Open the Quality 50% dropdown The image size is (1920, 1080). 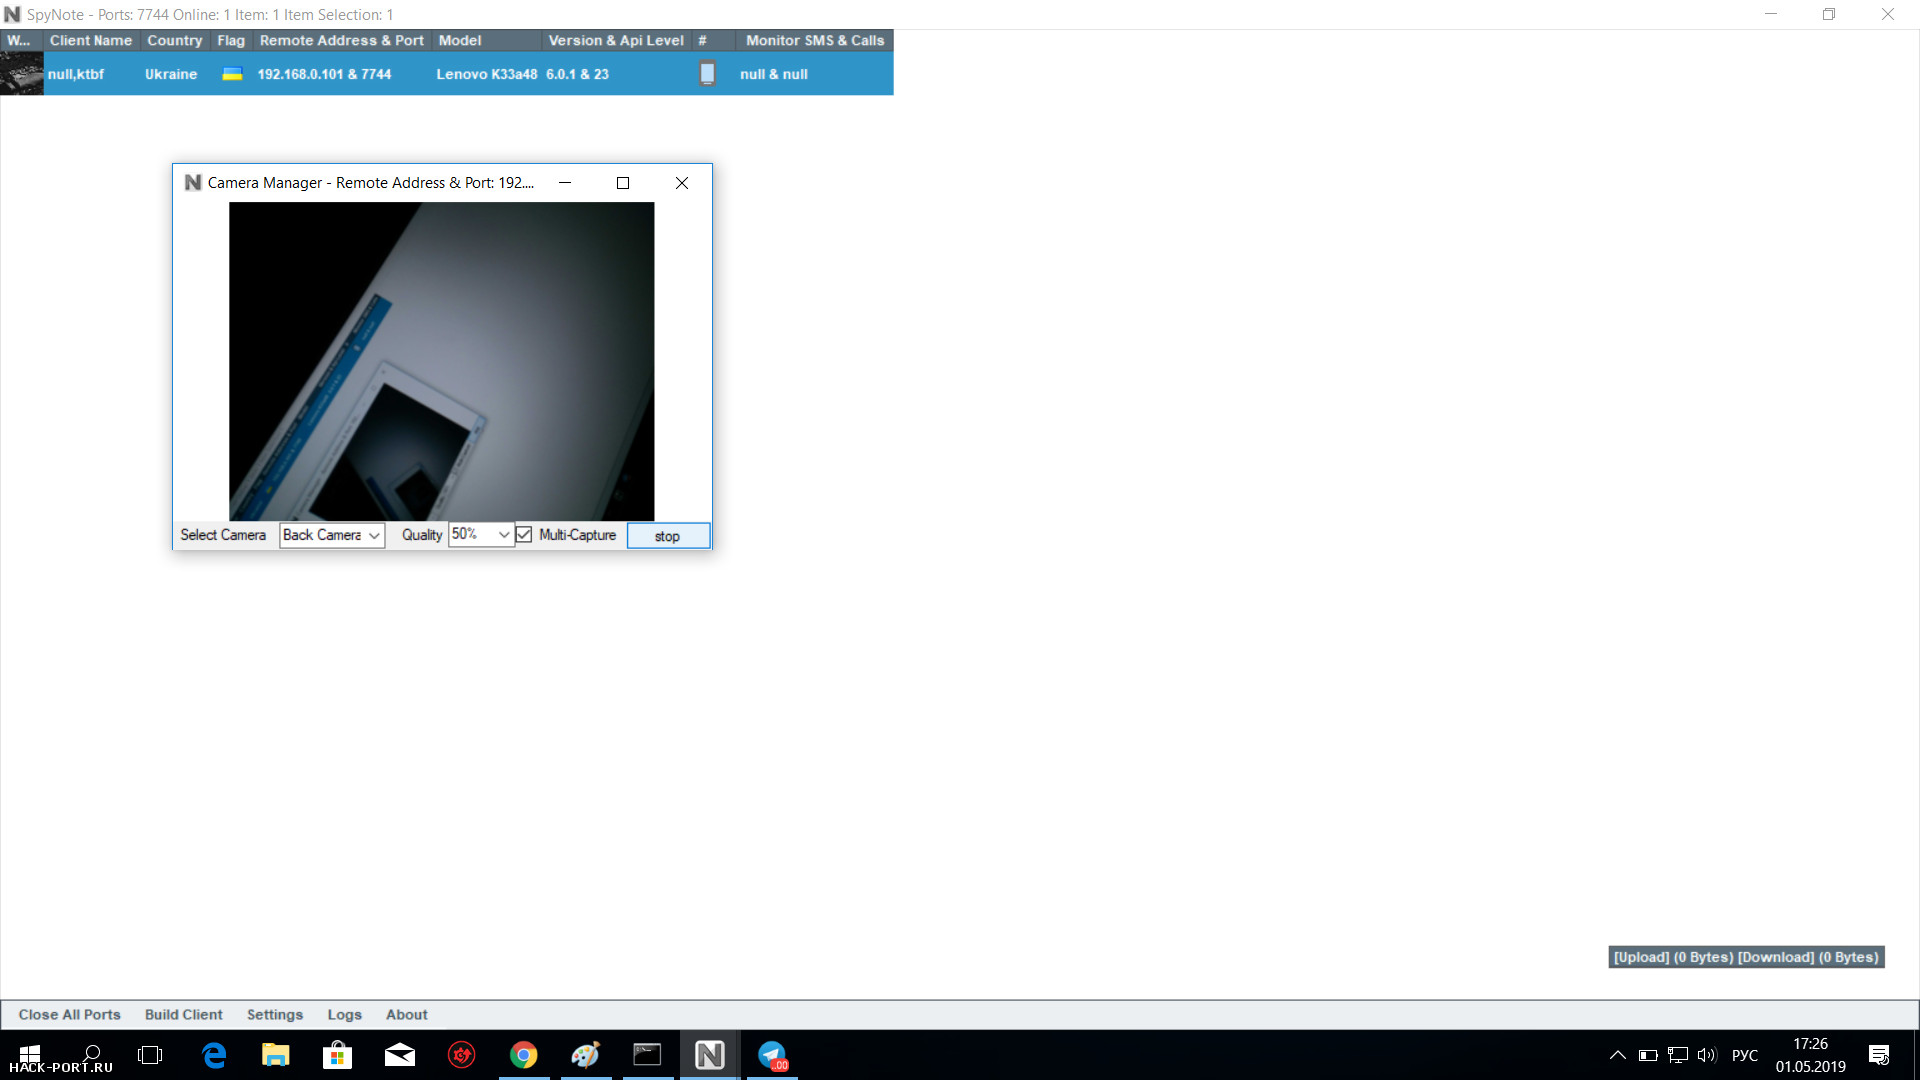tap(481, 534)
